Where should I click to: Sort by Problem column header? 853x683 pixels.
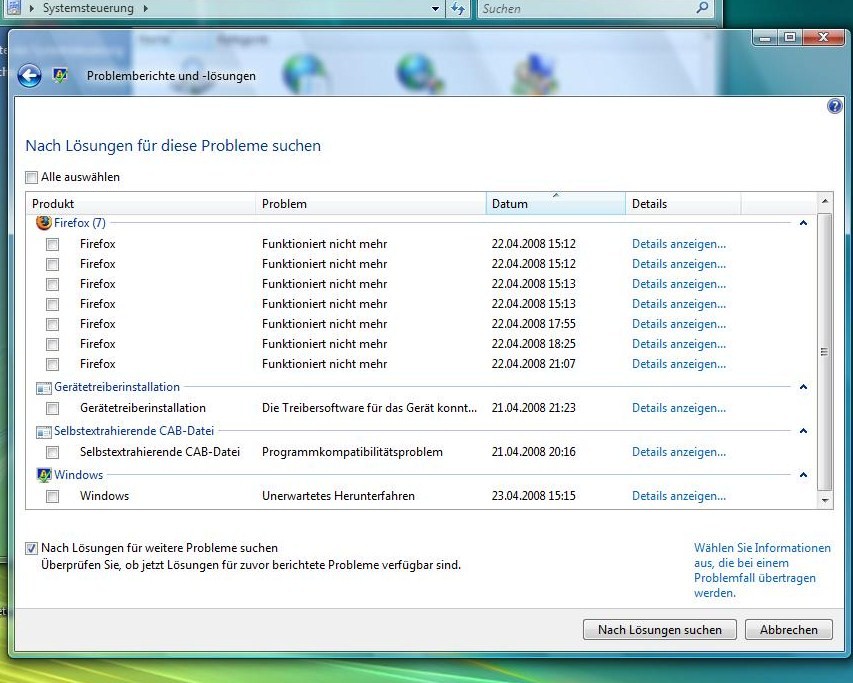(370, 204)
